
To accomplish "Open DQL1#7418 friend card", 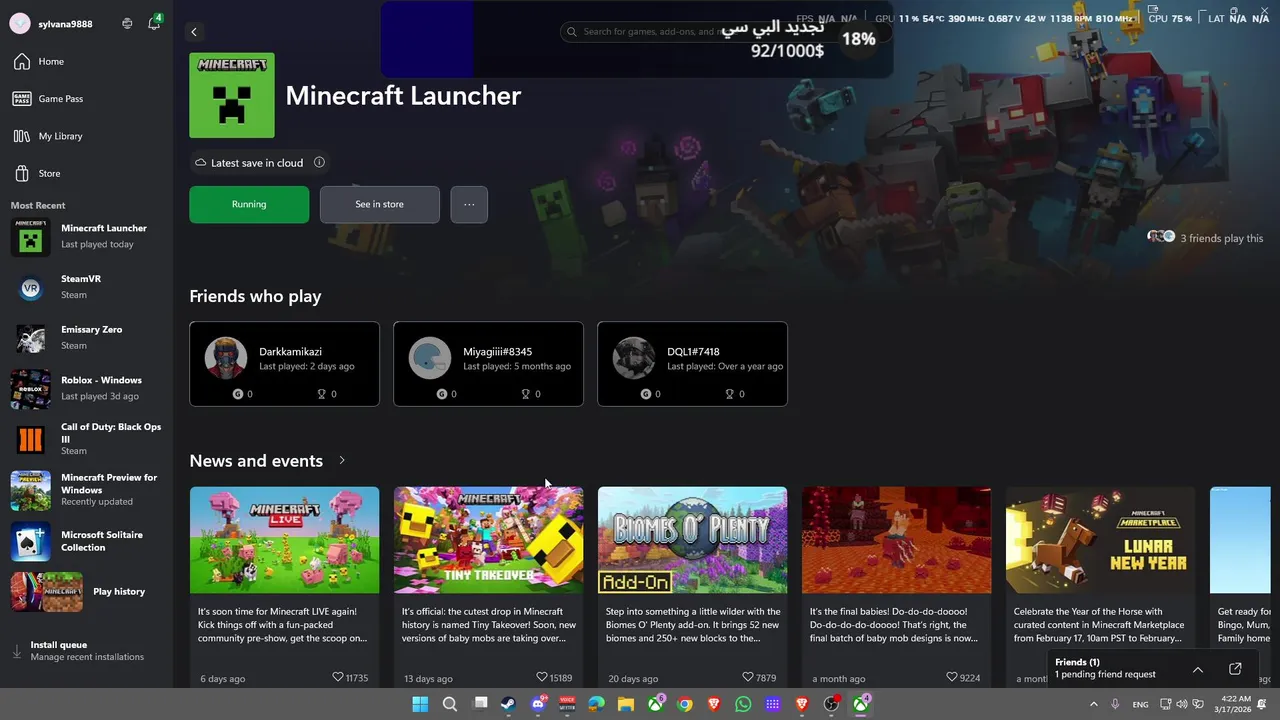I will pos(692,364).
